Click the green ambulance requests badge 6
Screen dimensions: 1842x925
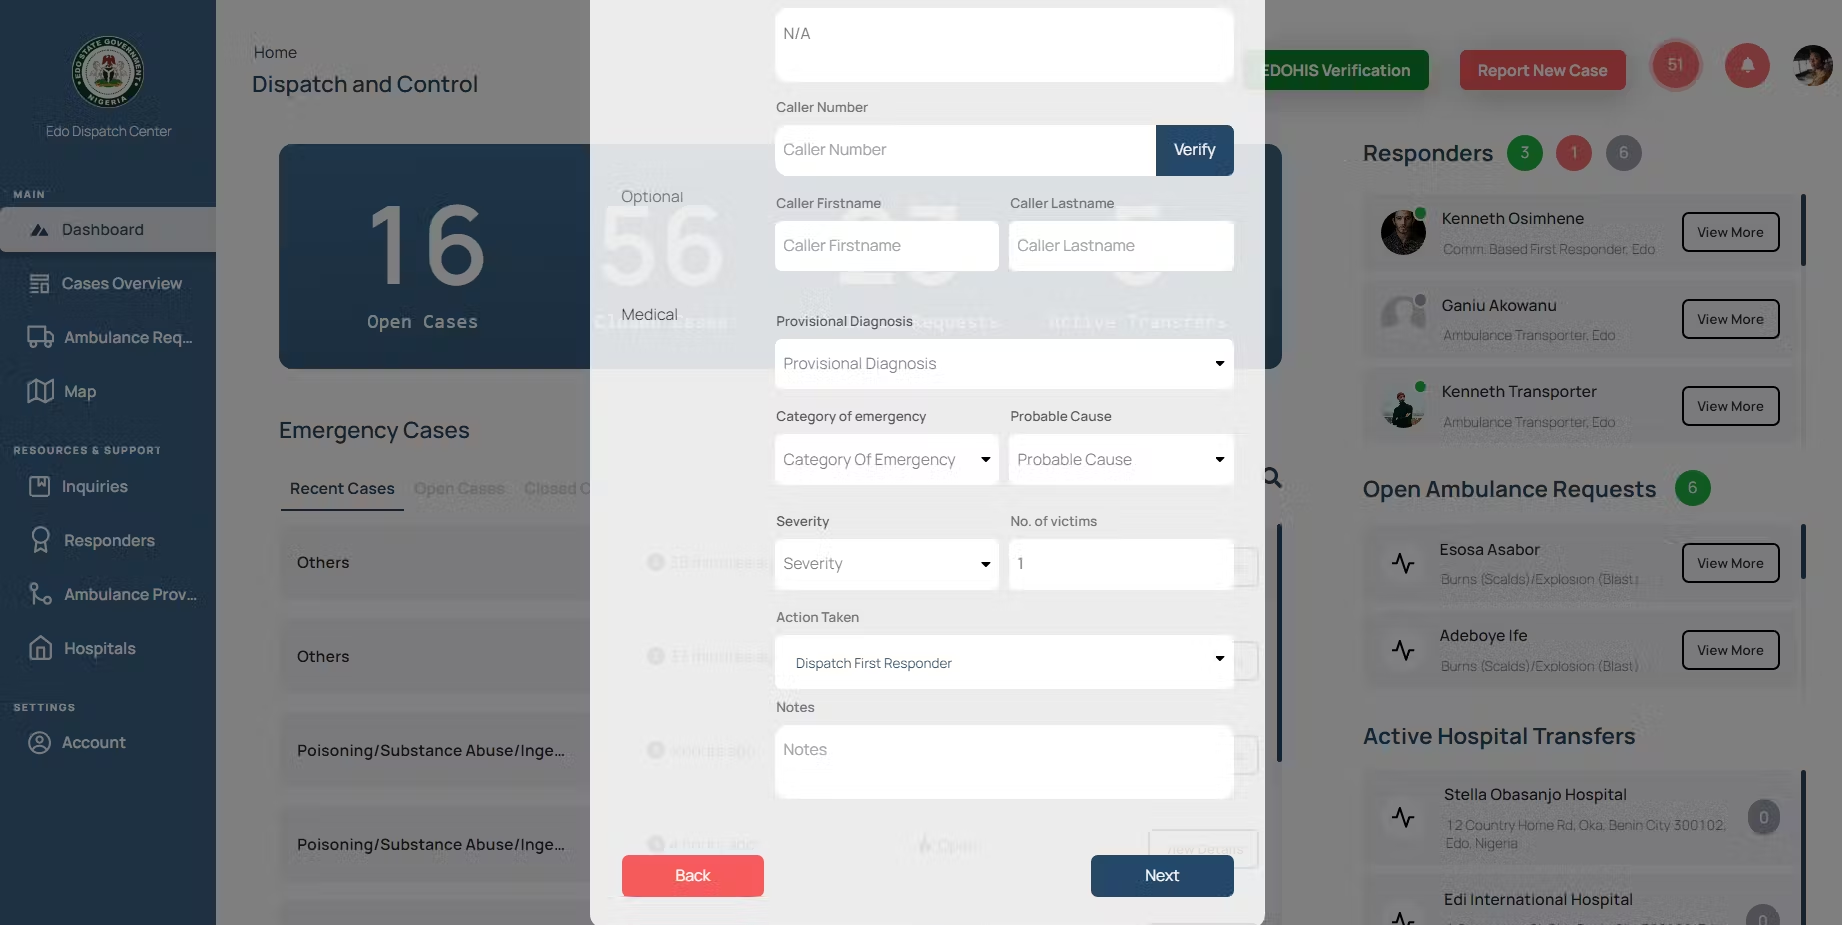coord(1693,488)
